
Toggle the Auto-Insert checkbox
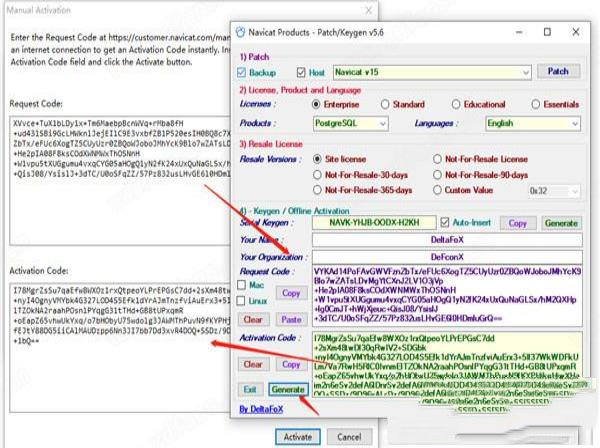(445, 222)
